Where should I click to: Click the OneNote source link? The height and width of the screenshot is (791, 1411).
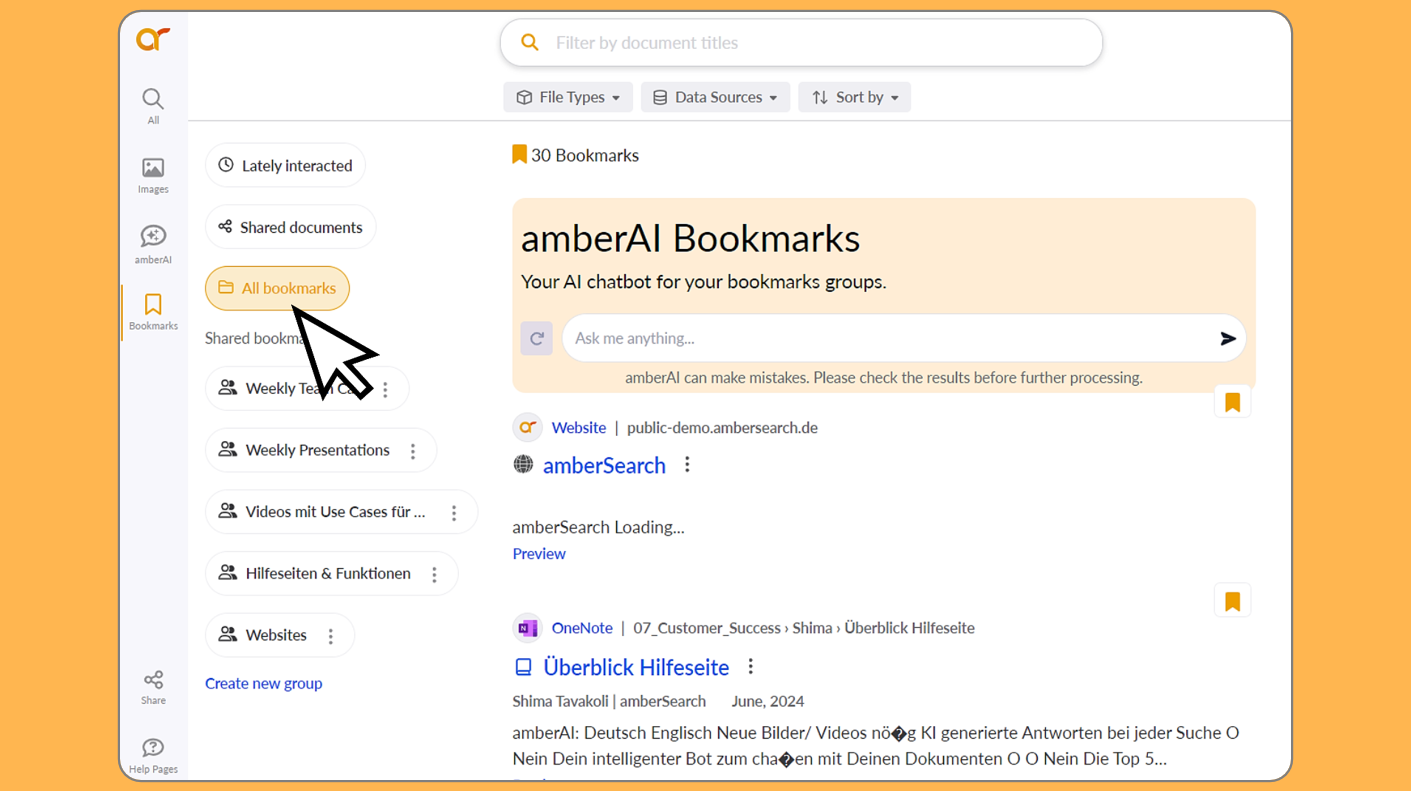click(582, 628)
